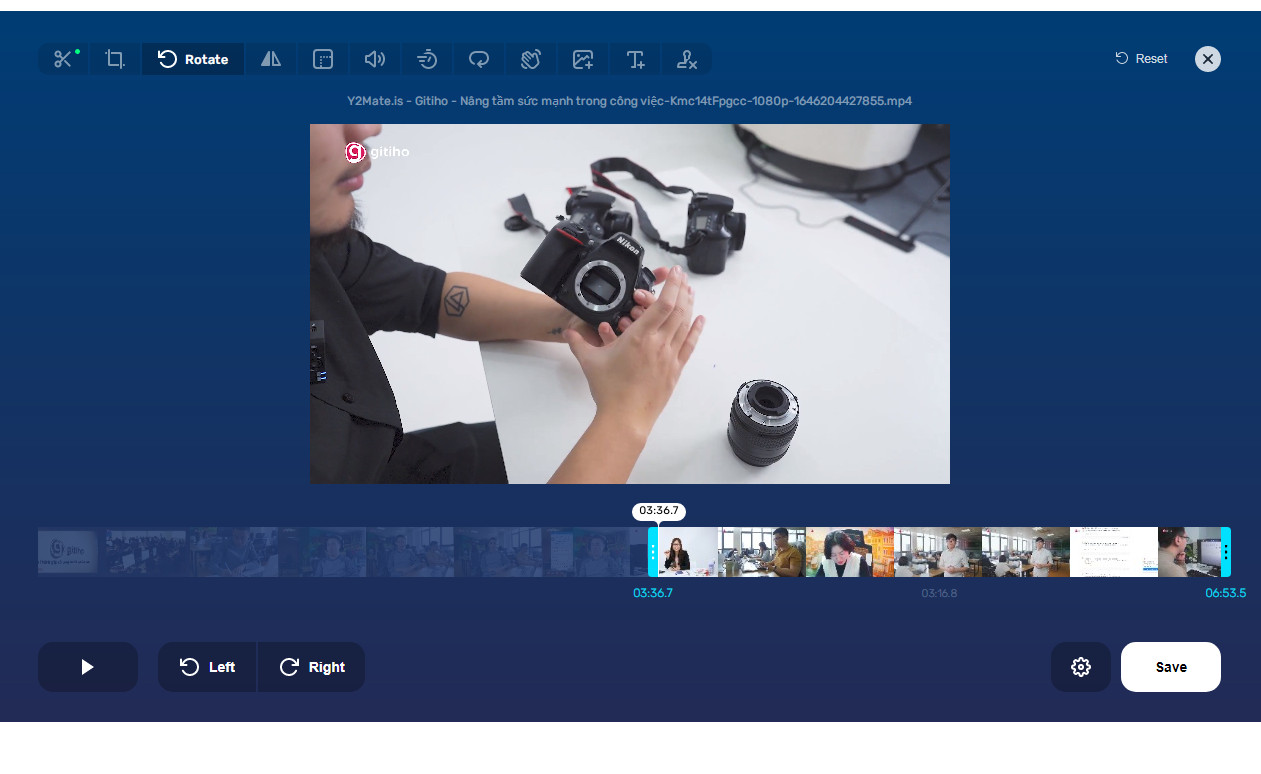Open the Change speed tool
Screen dimensions: 1261x774
click(427, 59)
